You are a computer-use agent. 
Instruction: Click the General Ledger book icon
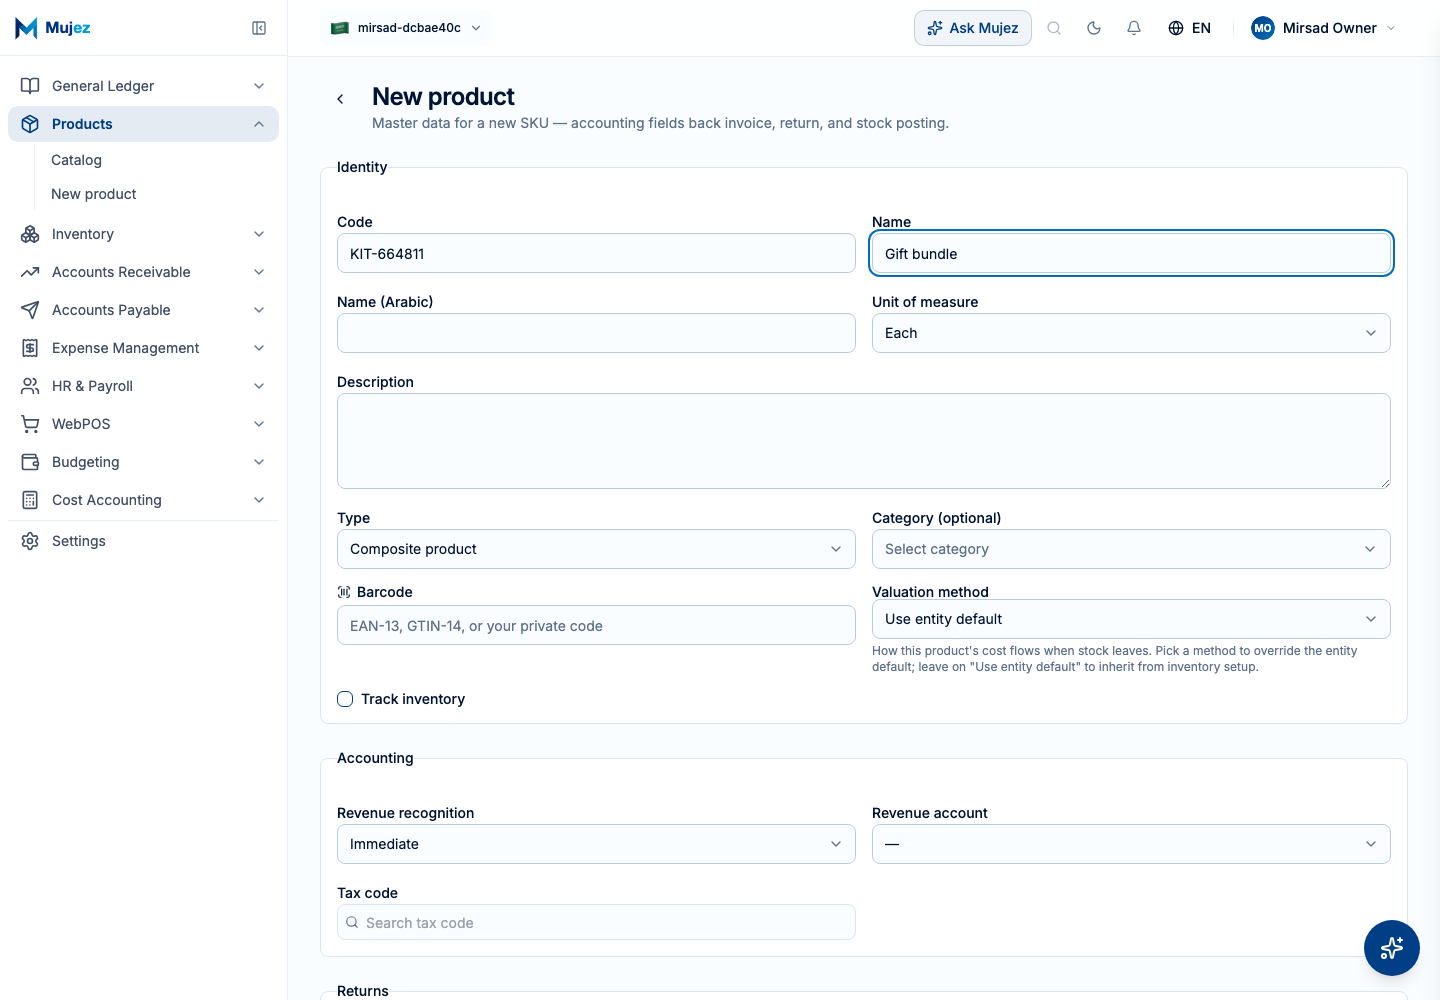30,86
